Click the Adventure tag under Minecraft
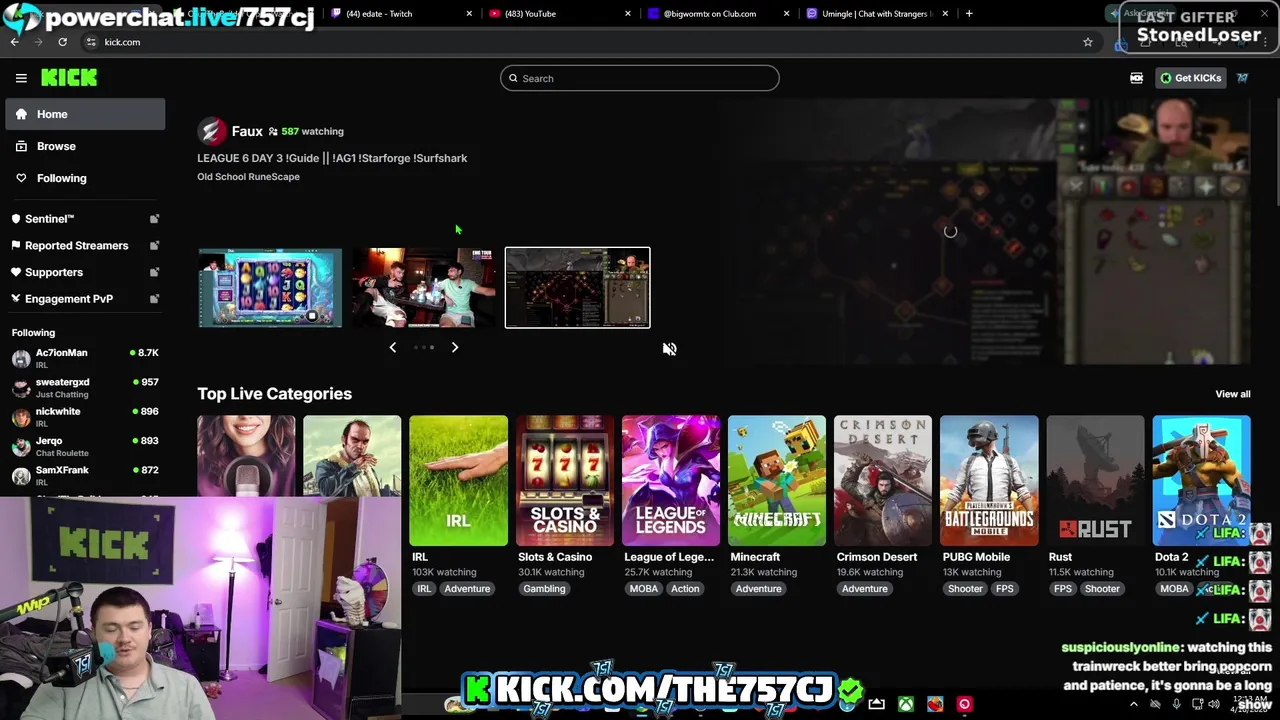The height and width of the screenshot is (720, 1280). click(x=758, y=589)
